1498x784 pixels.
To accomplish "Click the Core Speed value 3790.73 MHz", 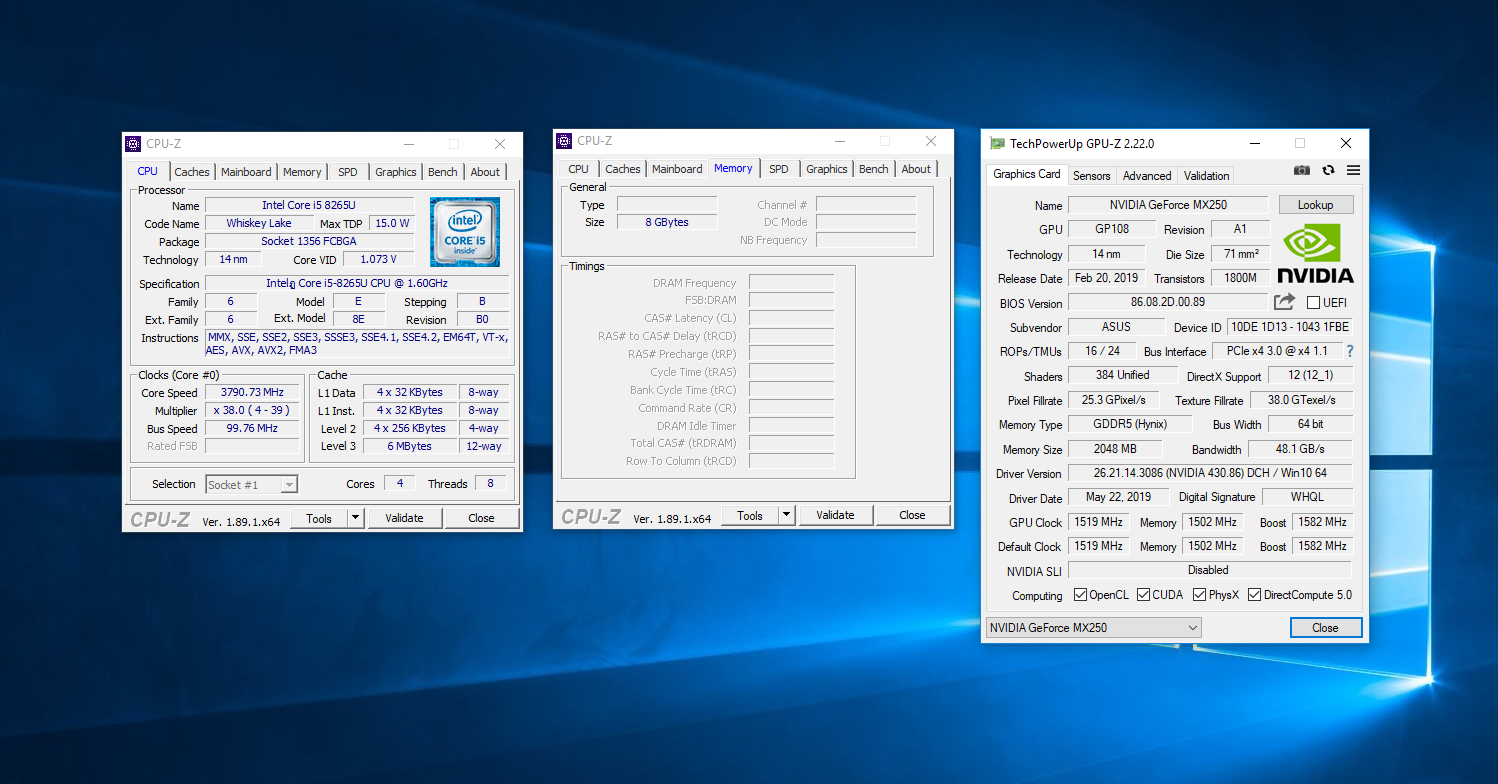I will pos(252,392).
